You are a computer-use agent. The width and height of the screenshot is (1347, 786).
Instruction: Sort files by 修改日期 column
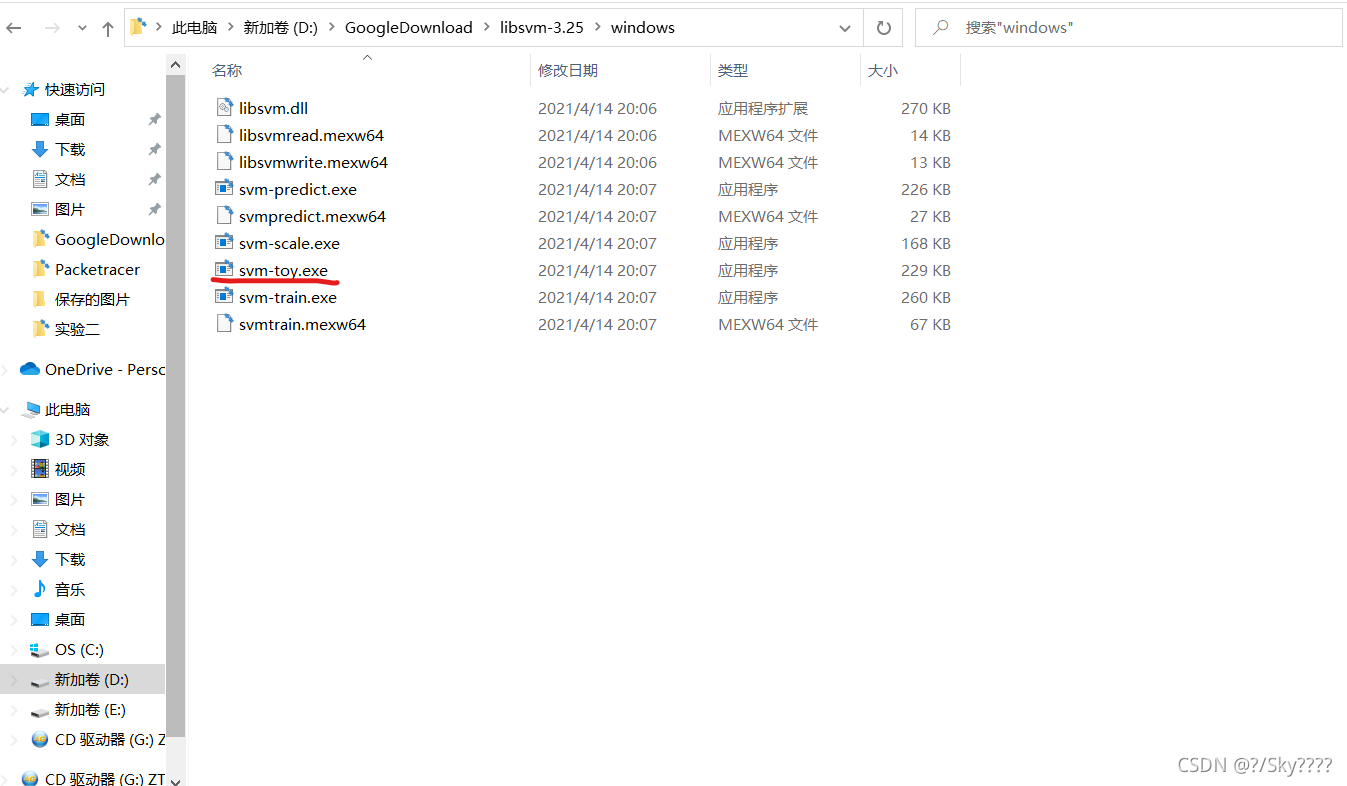[x=568, y=70]
